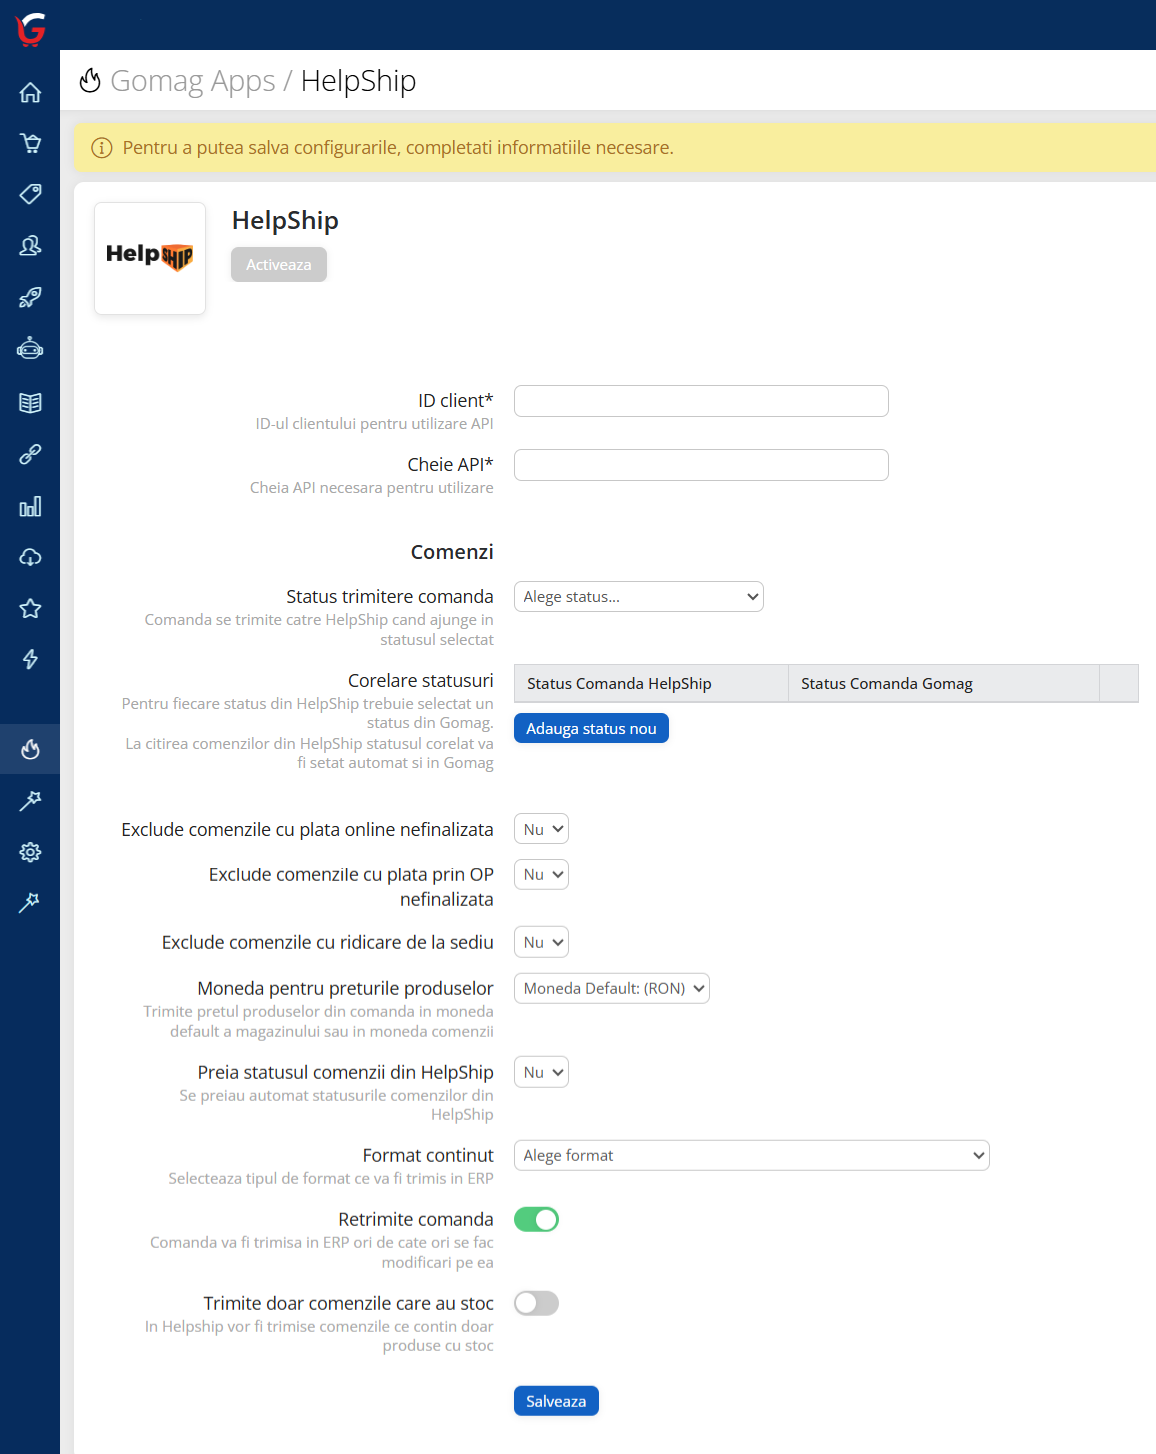Change Exclude comenzile cu plata online dropdown
Image resolution: width=1156 pixels, height=1454 pixels.
tap(540, 828)
